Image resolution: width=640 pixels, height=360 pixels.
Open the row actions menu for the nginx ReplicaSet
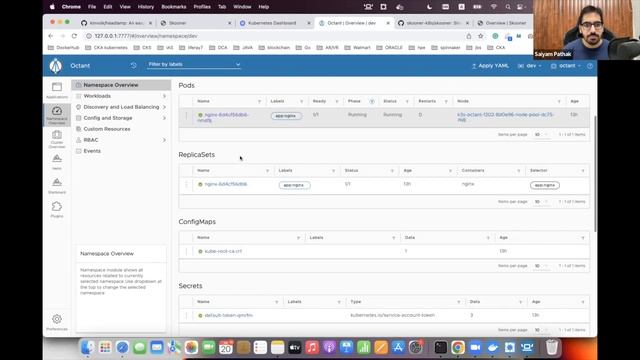pos(187,184)
